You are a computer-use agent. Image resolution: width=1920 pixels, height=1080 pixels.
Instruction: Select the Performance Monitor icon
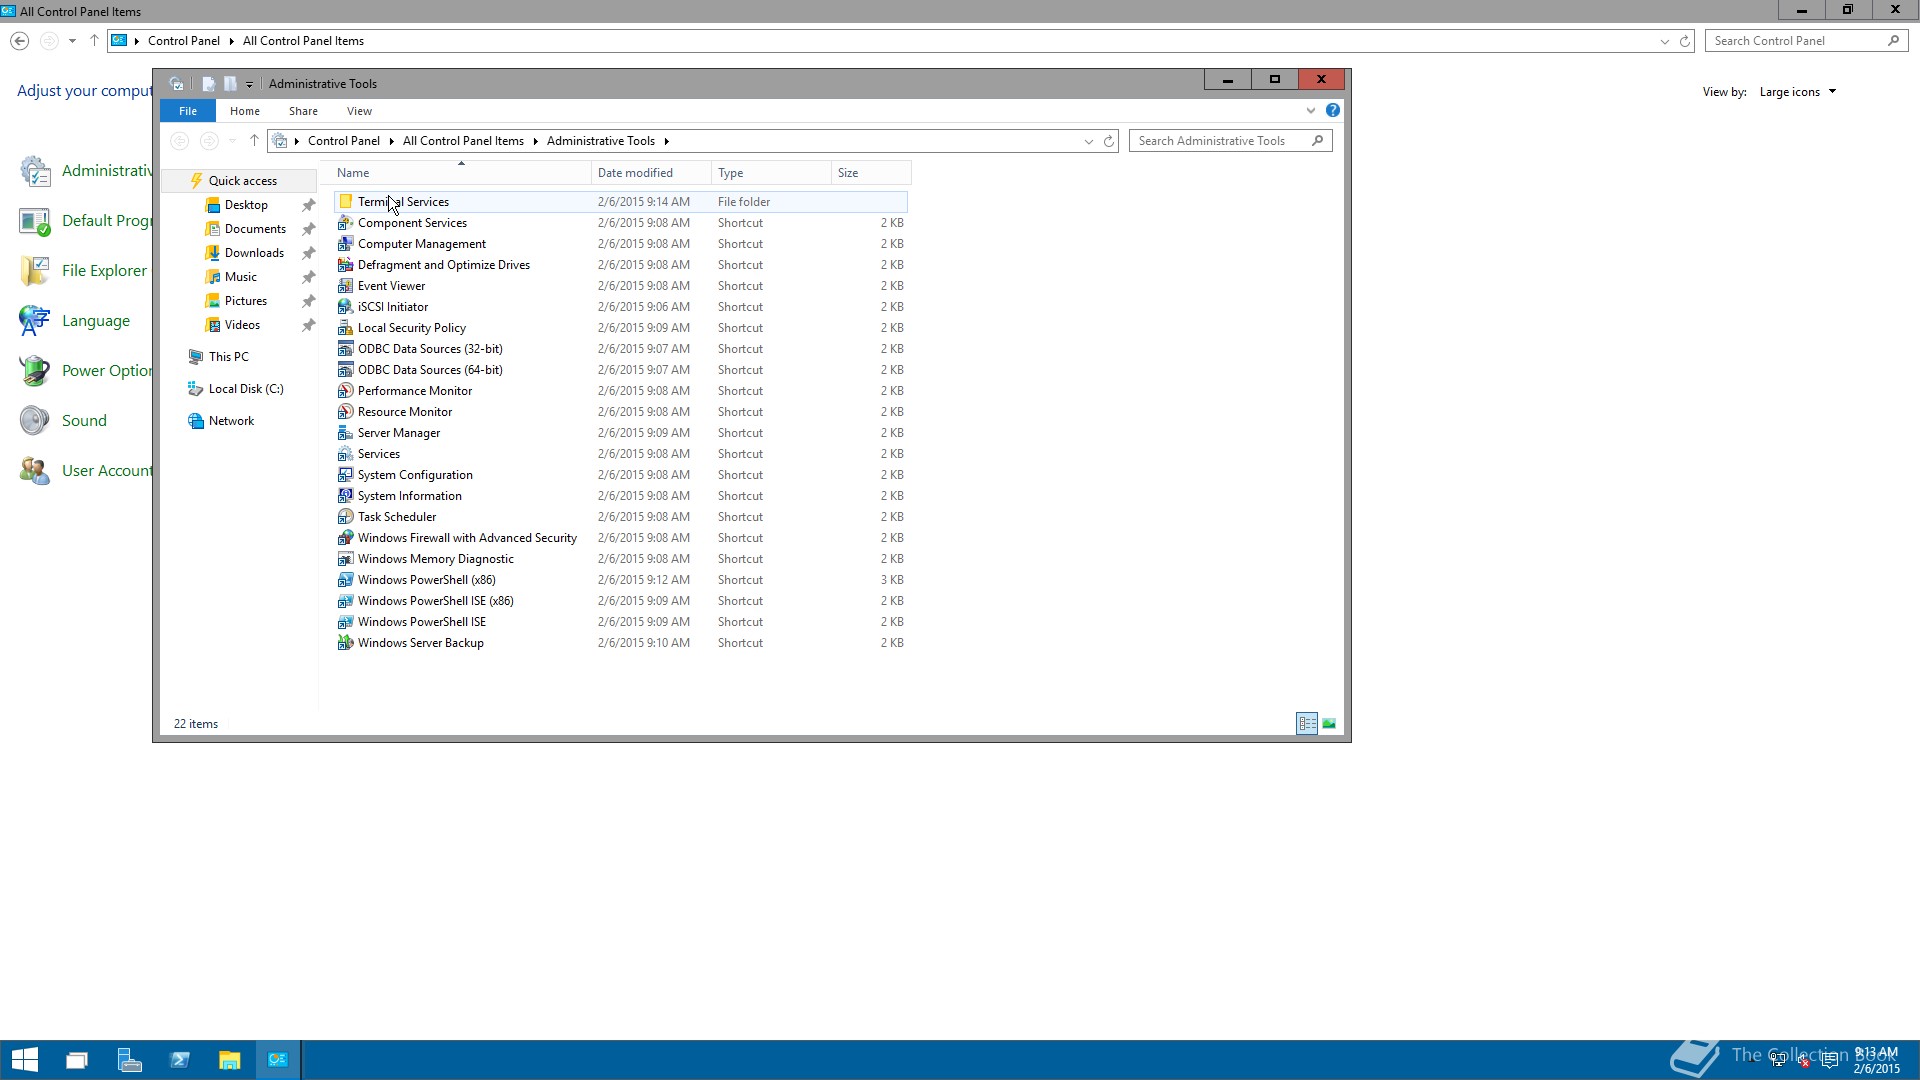point(345,391)
